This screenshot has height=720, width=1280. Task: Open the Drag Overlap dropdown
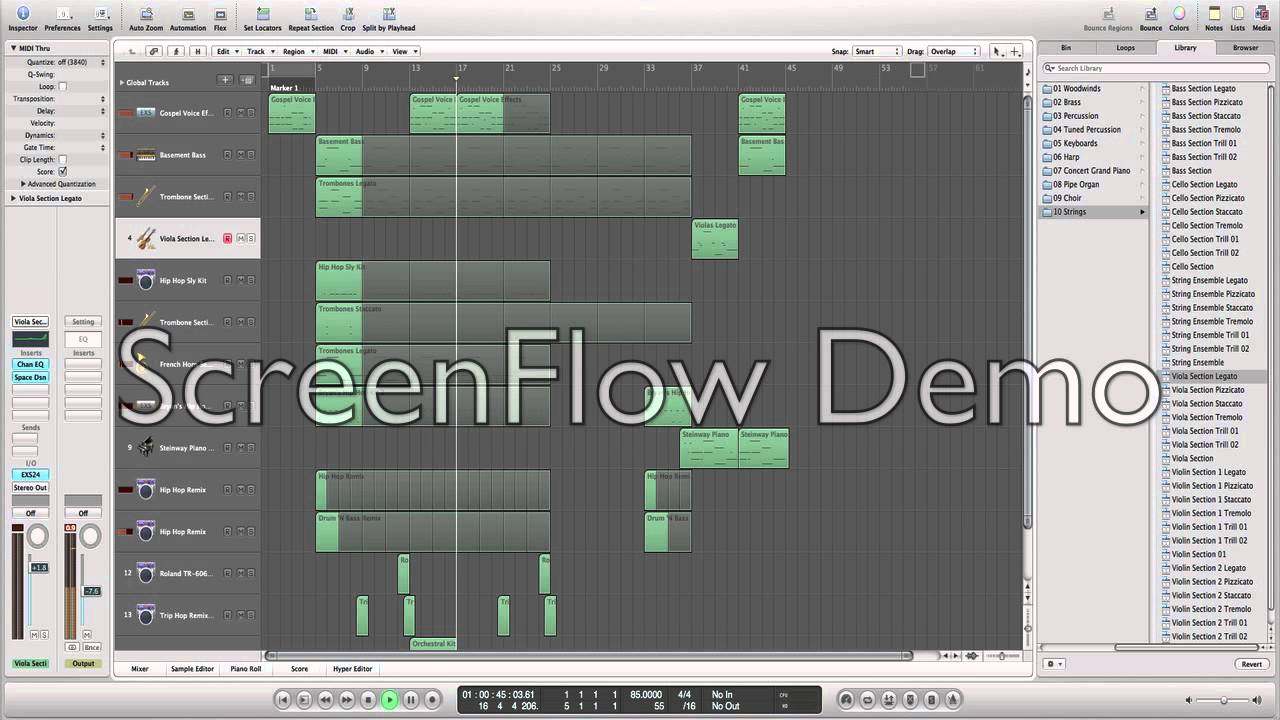tap(954, 51)
